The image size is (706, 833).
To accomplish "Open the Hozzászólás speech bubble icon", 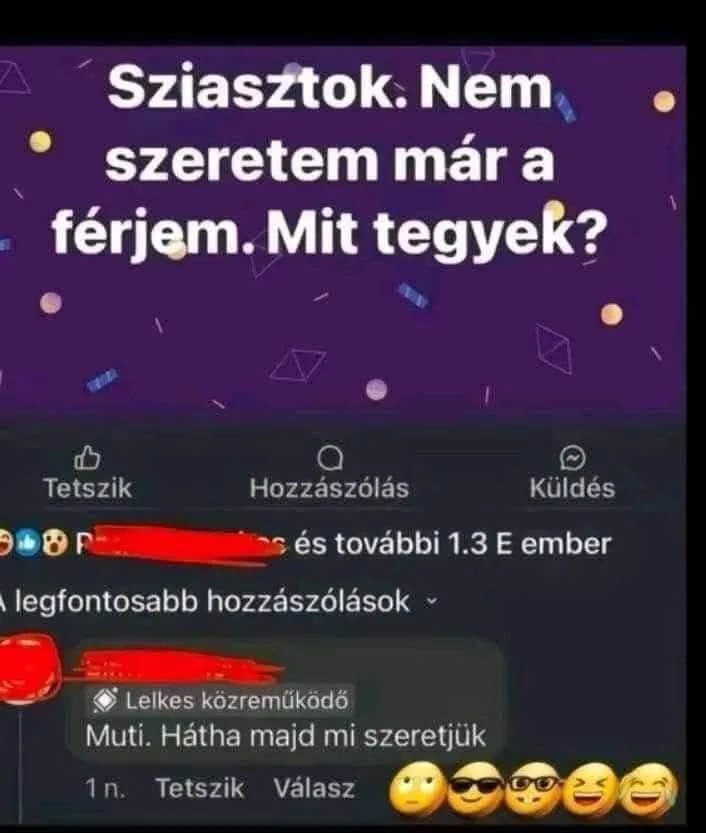I will click(x=329, y=458).
